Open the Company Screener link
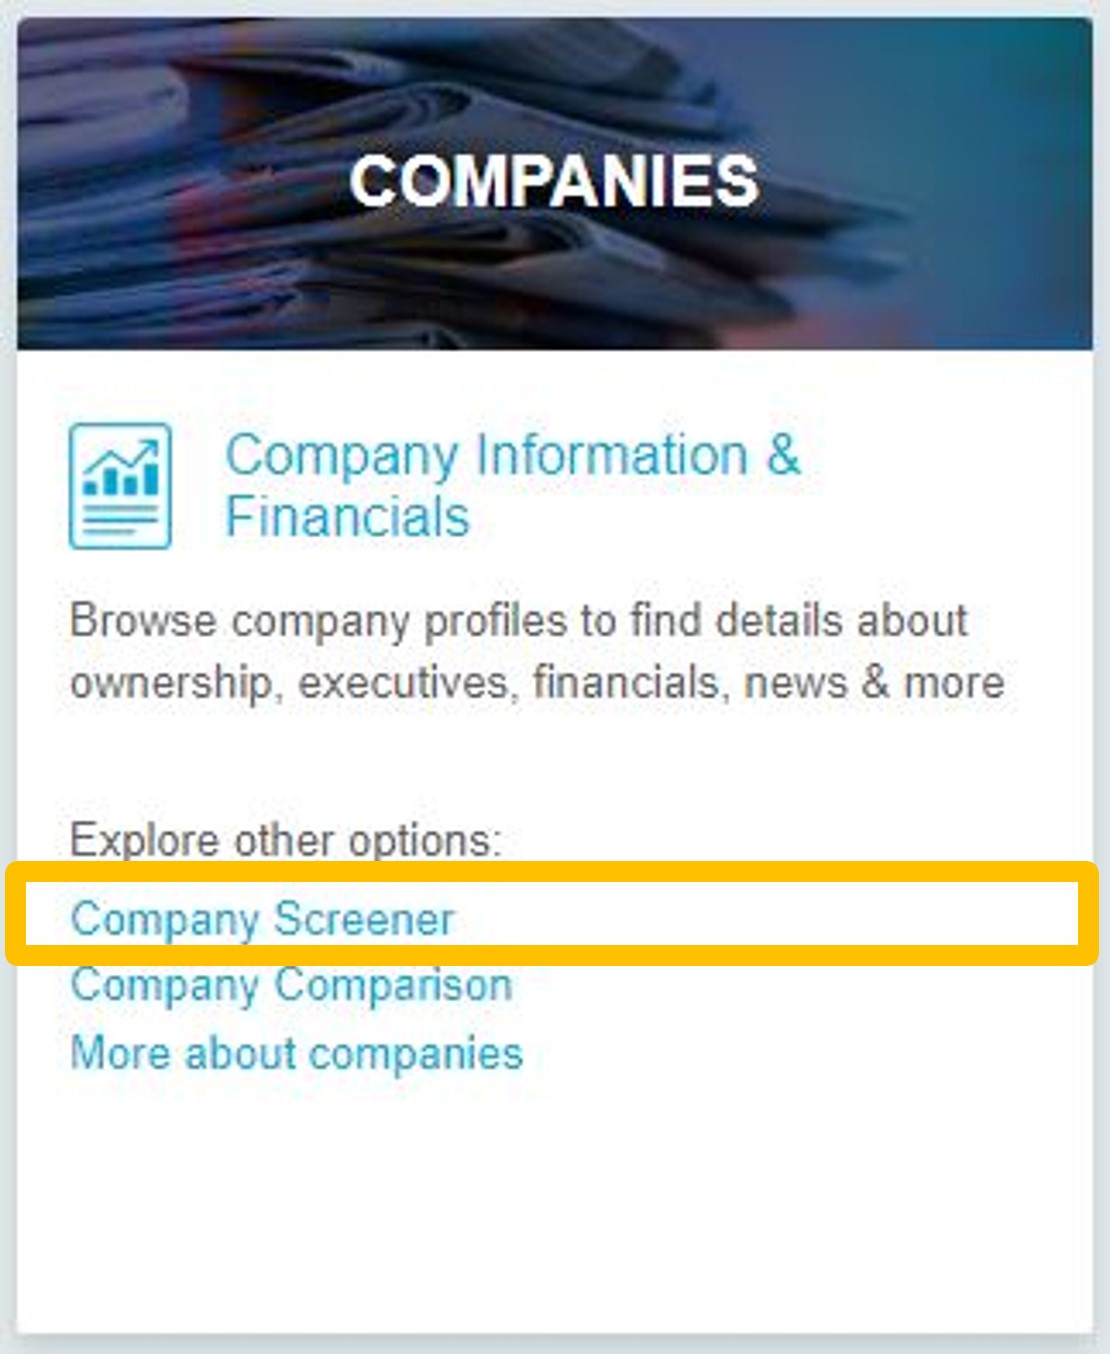 pyautogui.click(x=262, y=919)
